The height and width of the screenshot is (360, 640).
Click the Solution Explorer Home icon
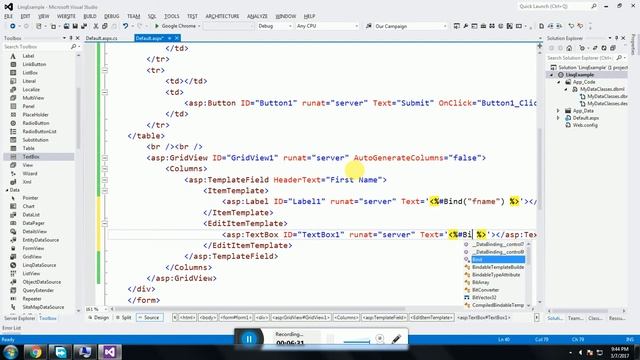click(569, 48)
